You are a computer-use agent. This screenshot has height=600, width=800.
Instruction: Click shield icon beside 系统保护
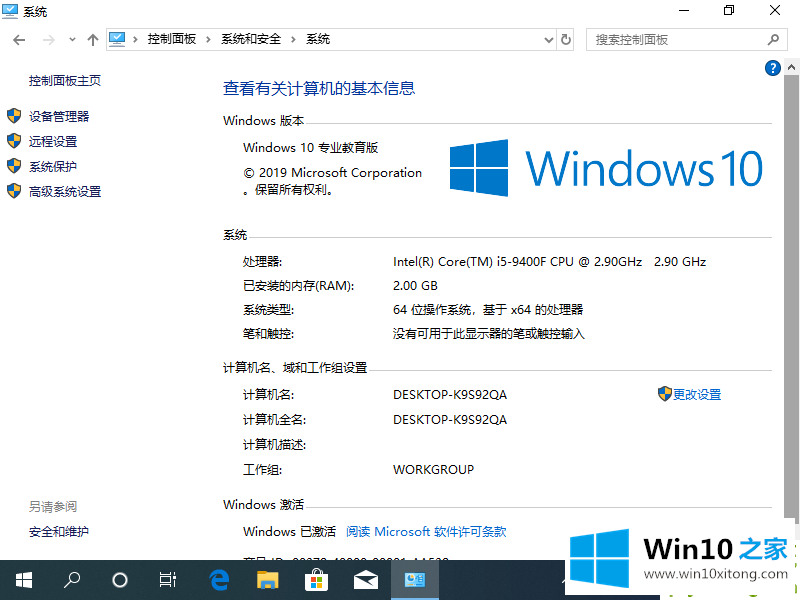pos(14,166)
